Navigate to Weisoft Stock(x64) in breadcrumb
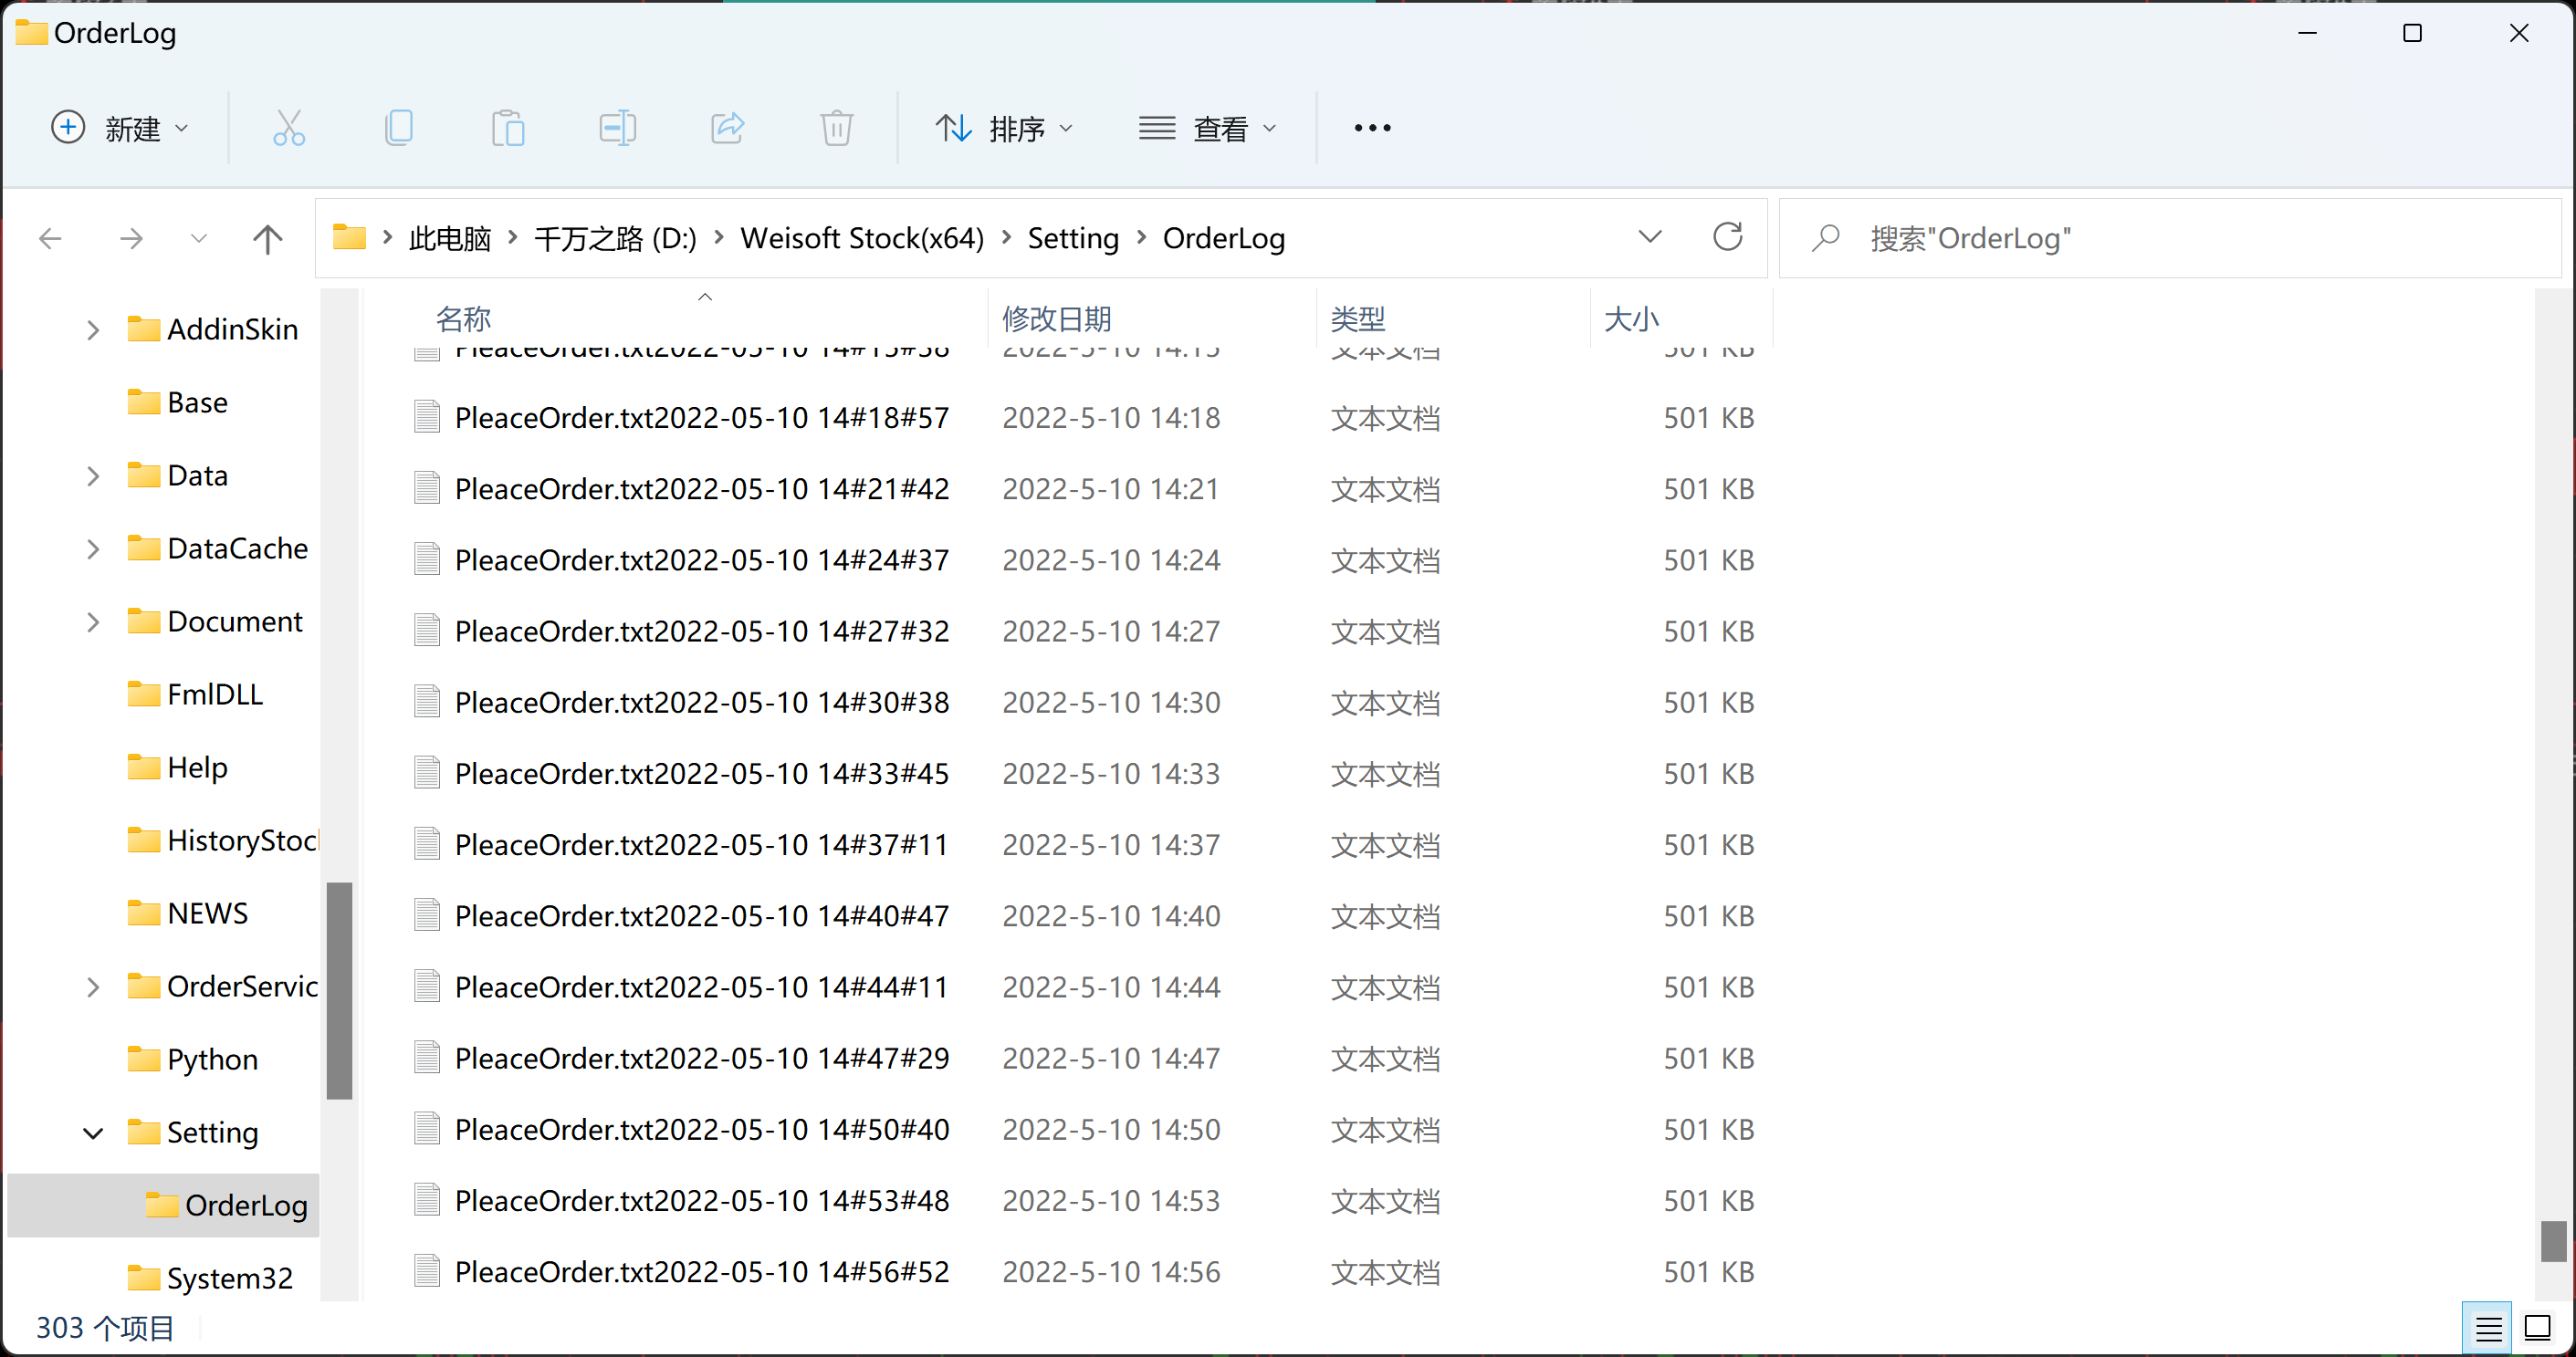The width and height of the screenshot is (2576, 1357). point(862,238)
